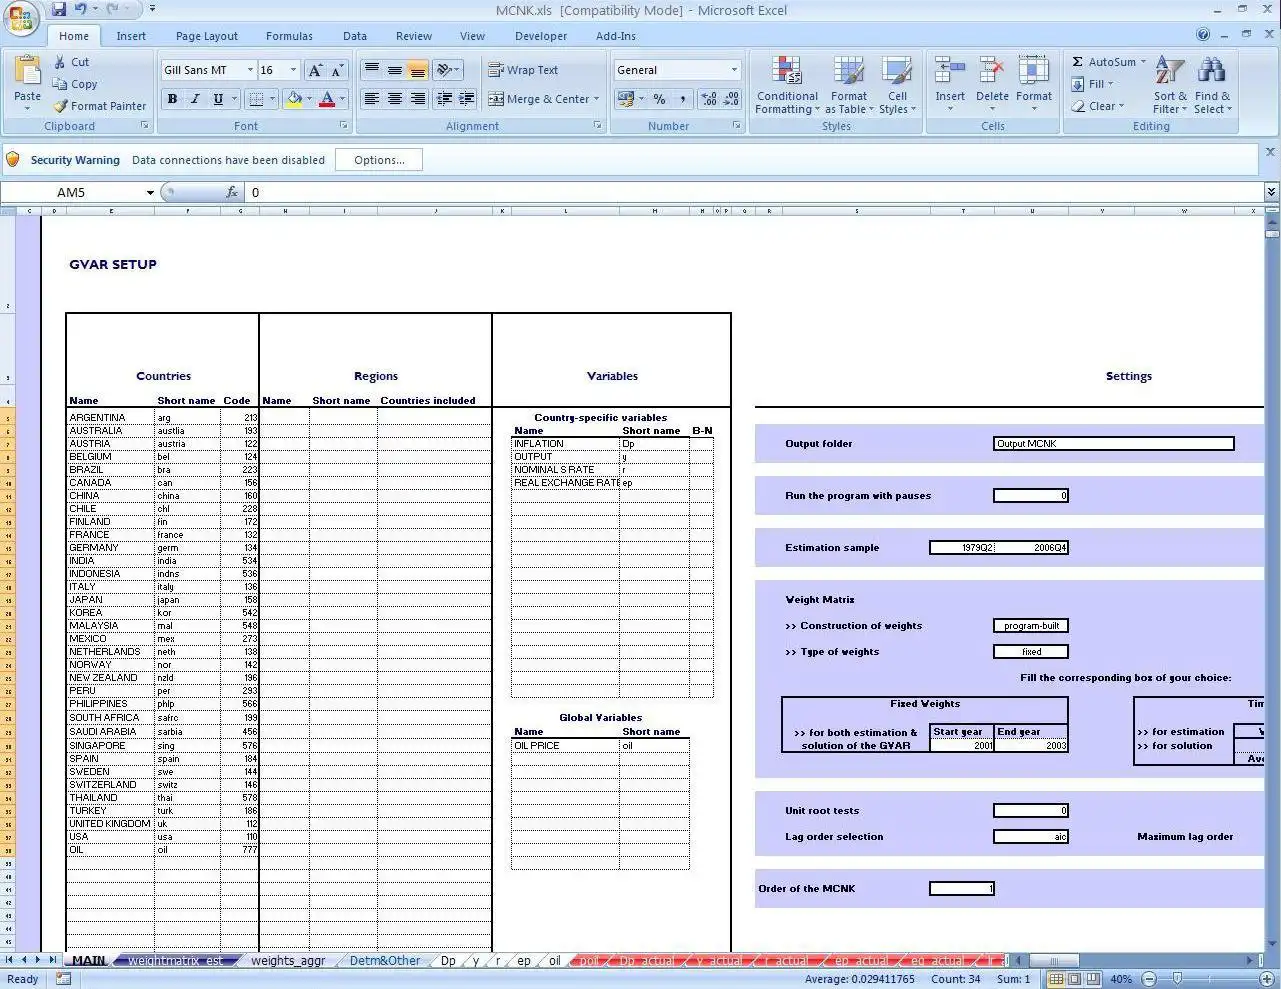
Task: Click the Fill Color bucket icon
Action: pos(294,99)
